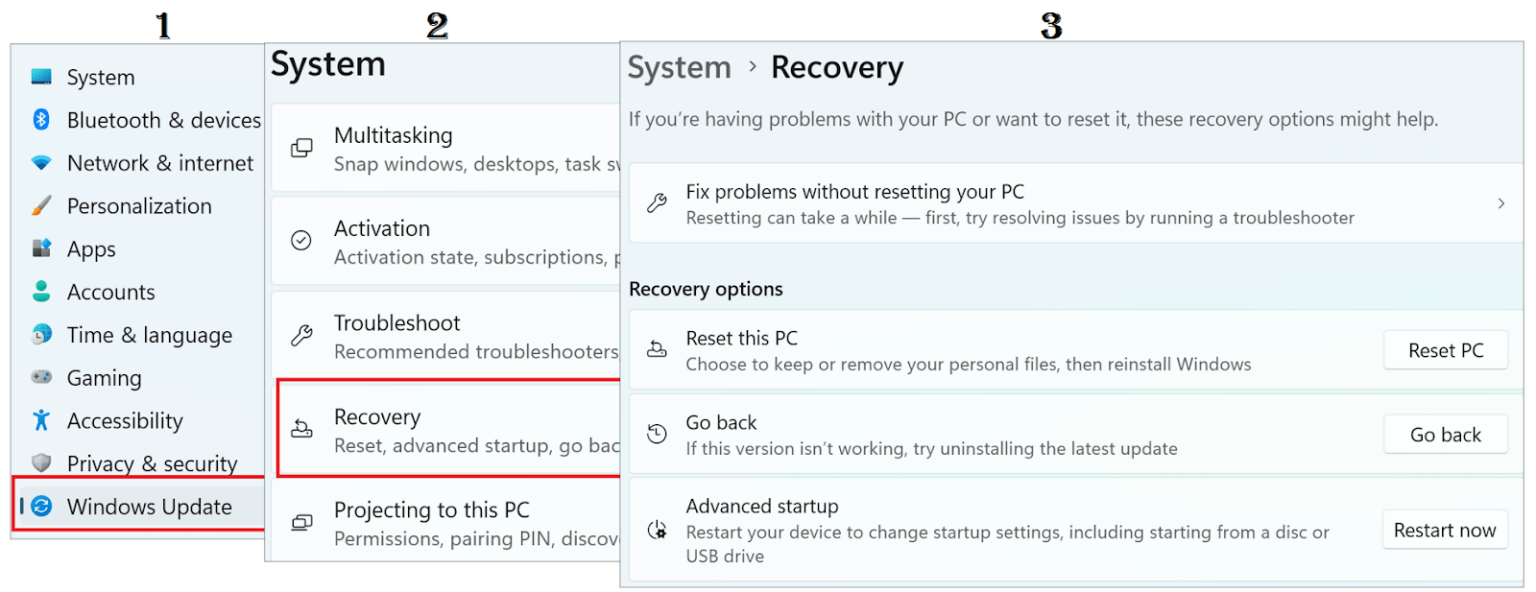
Task: Expand Fix problems without resetting chevron
Action: pyautogui.click(x=1501, y=203)
